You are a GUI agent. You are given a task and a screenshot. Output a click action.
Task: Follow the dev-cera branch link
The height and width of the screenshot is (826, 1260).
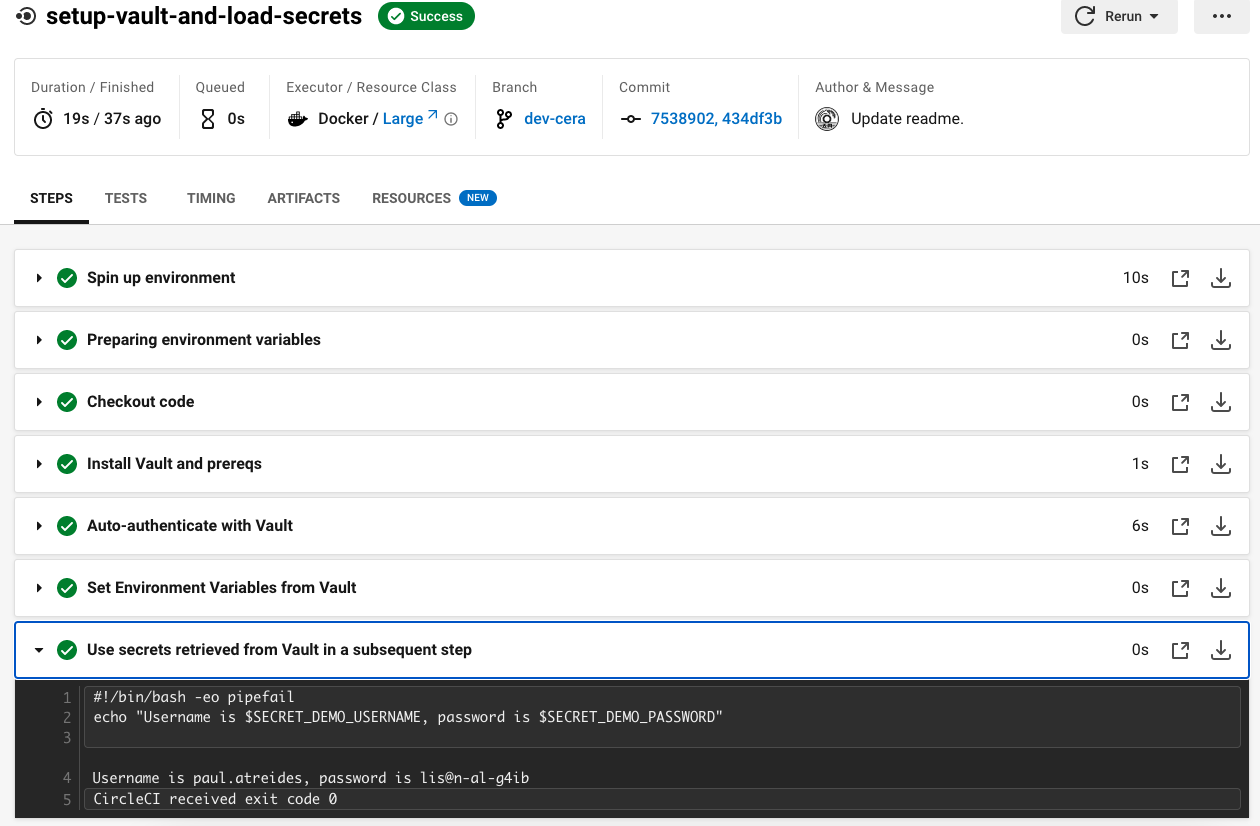tap(554, 118)
